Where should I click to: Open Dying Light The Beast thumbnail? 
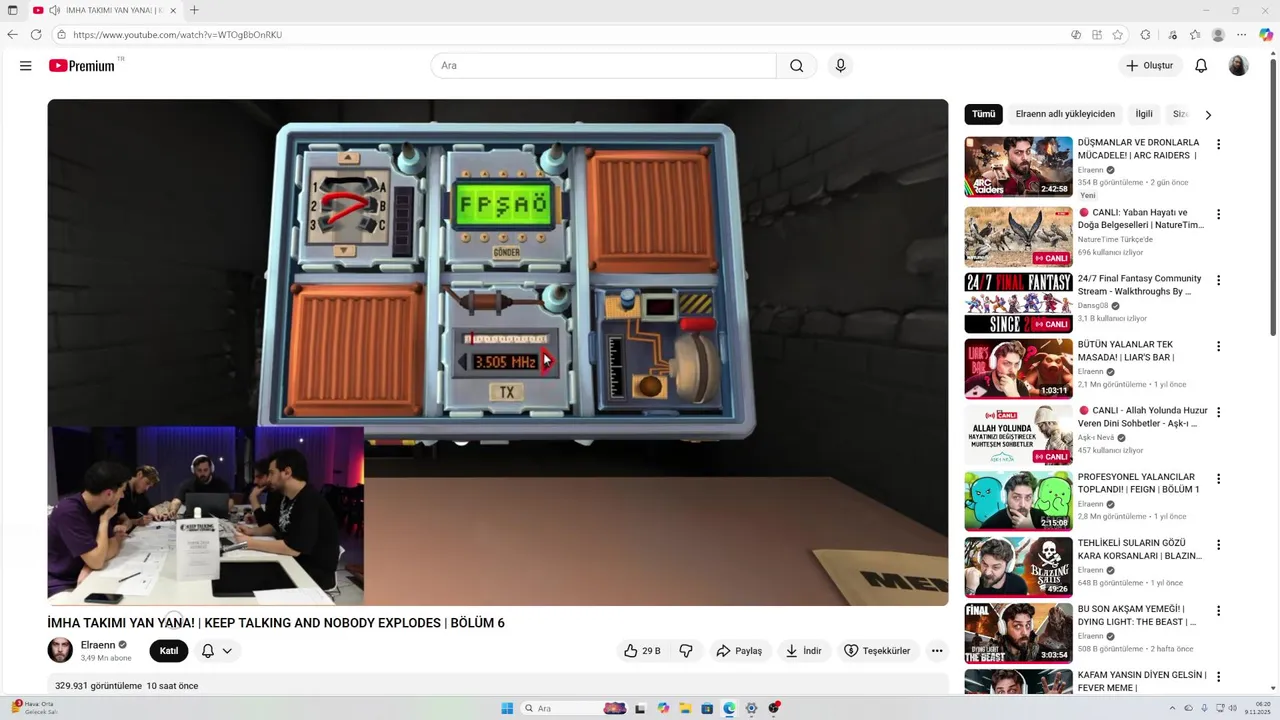point(1018,632)
